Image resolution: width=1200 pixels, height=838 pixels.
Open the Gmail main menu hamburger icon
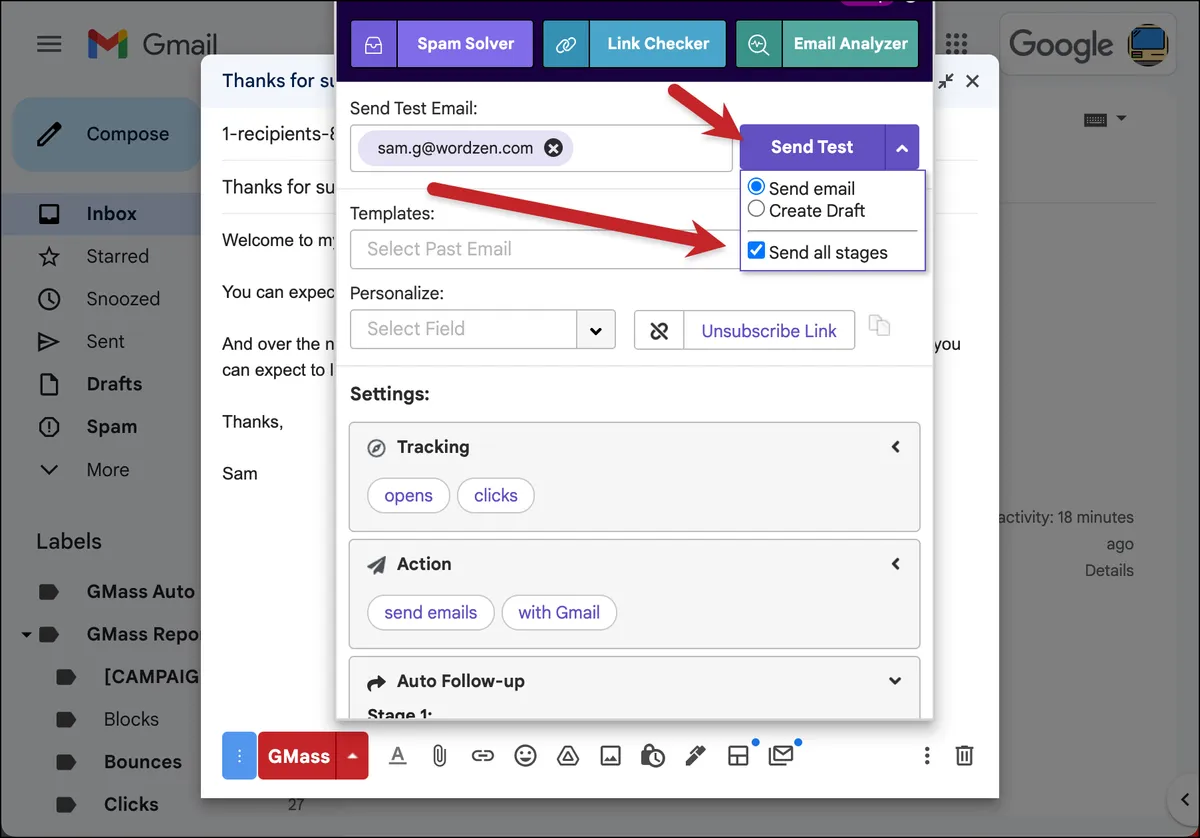pyautogui.click(x=49, y=44)
